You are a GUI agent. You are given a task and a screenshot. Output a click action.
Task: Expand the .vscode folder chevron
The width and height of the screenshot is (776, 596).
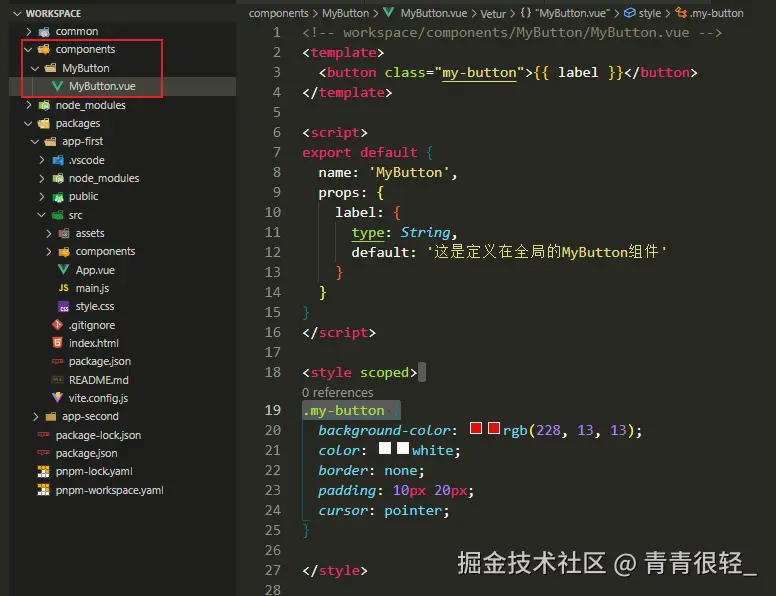tap(42, 160)
